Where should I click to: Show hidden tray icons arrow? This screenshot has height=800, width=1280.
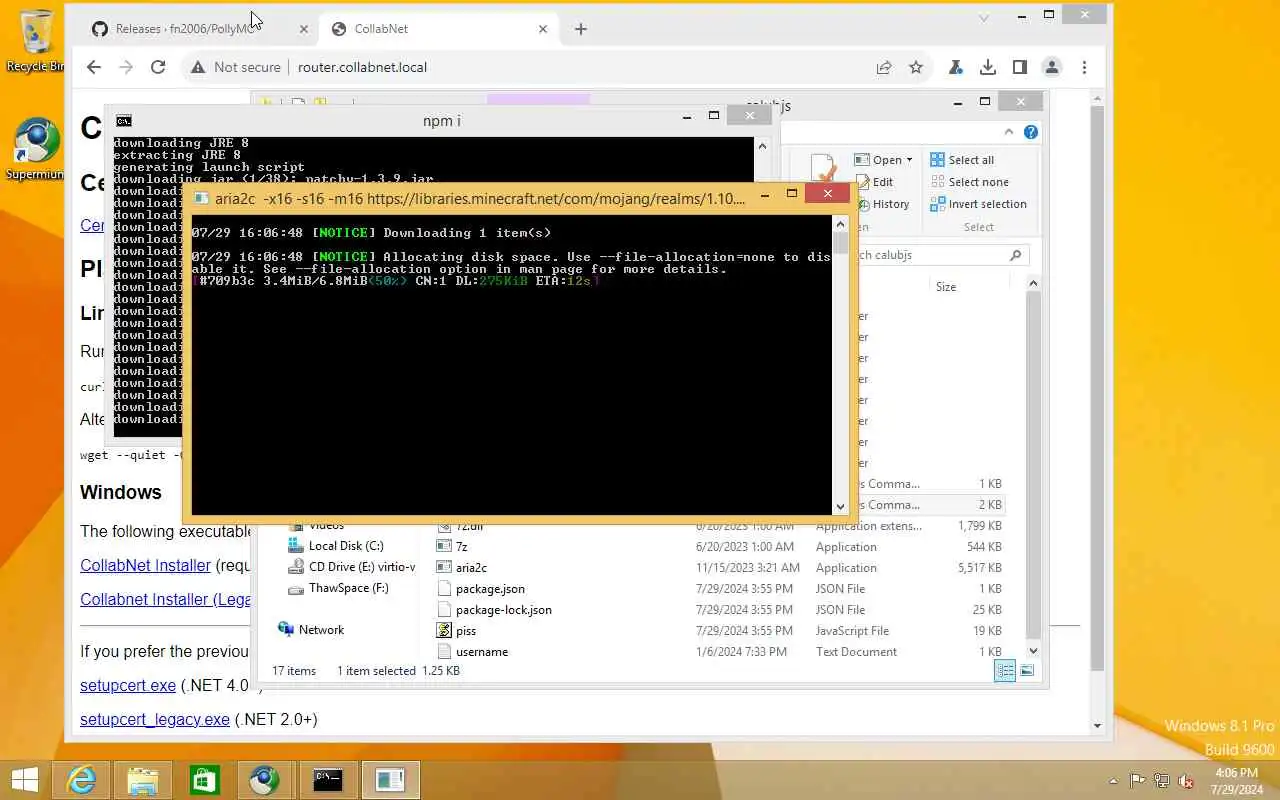click(1114, 781)
